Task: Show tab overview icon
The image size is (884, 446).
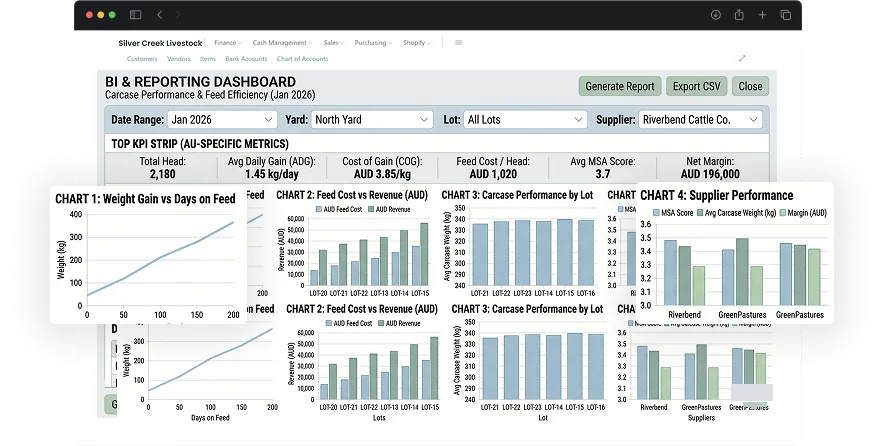Action: coord(785,15)
